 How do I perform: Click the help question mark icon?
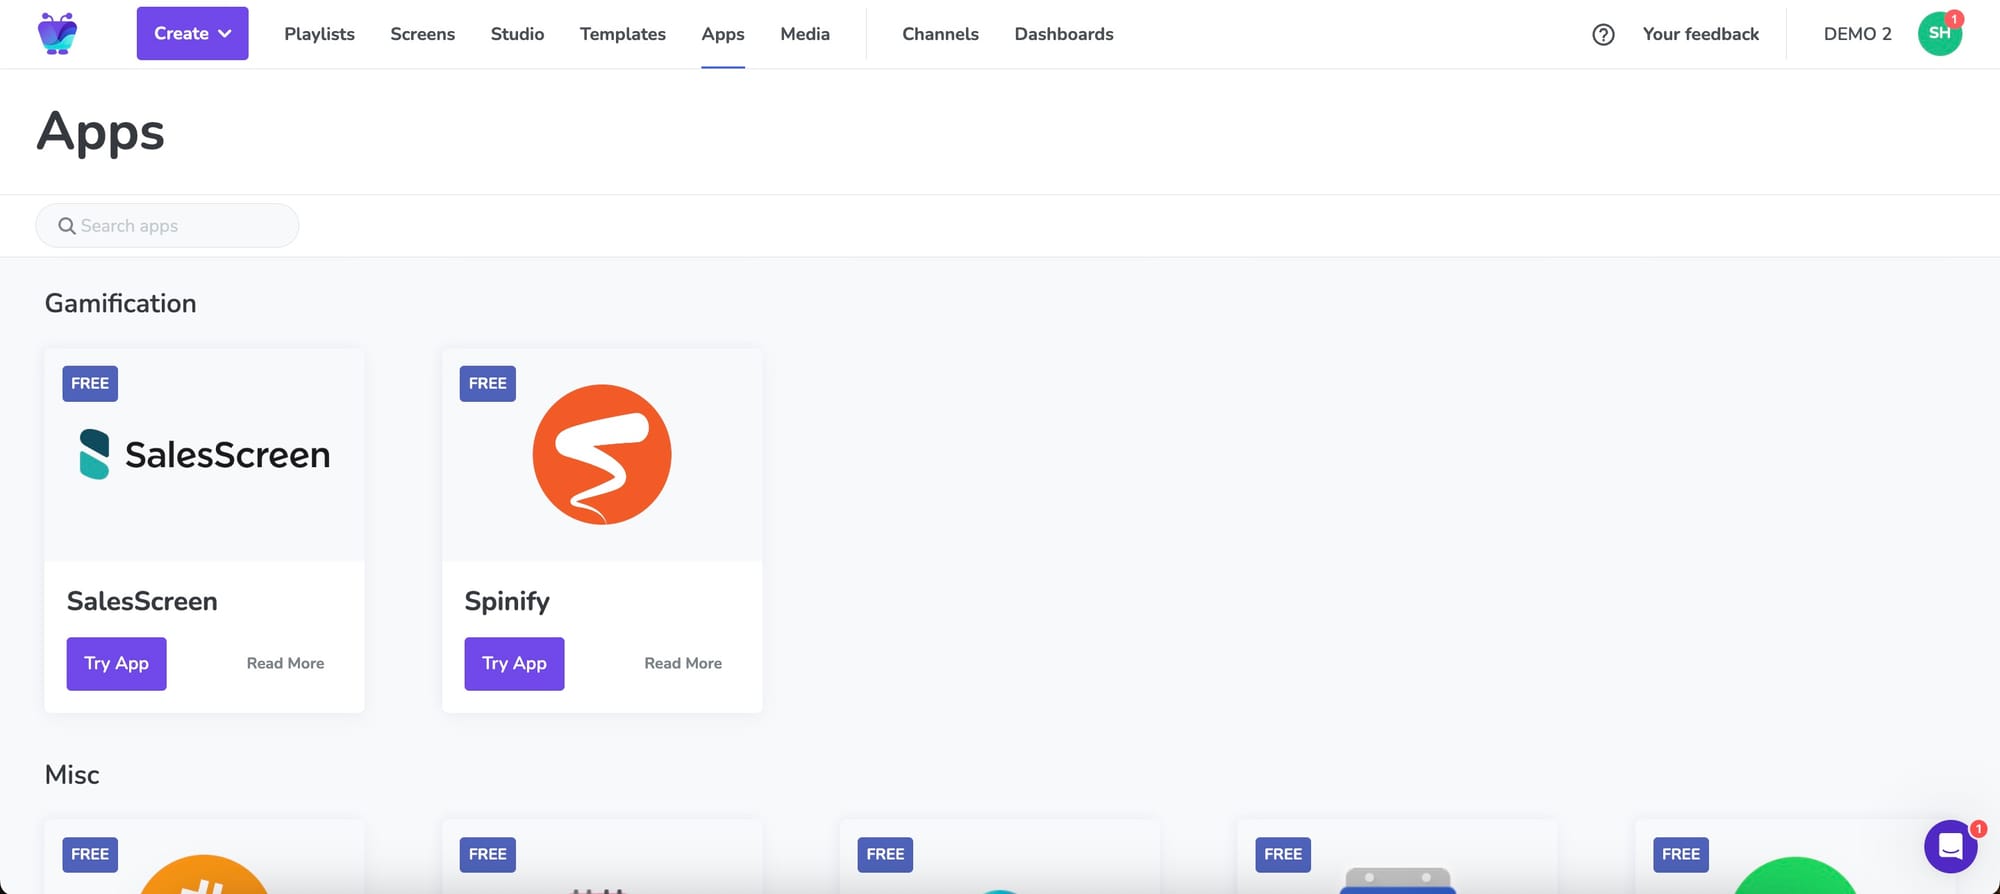pos(1603,34)
